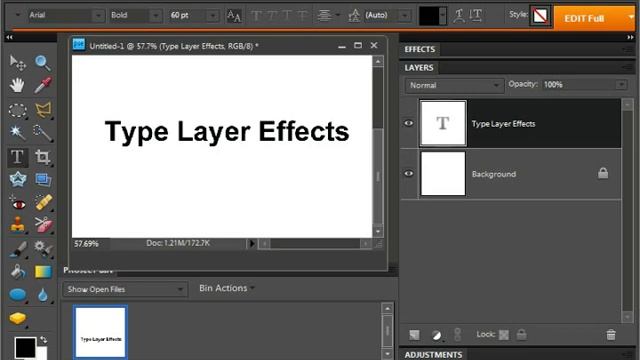The height and width of the screenshot is (360, 640).
Task: Select the Red Eye Removal tool
Action: (18, 203)
